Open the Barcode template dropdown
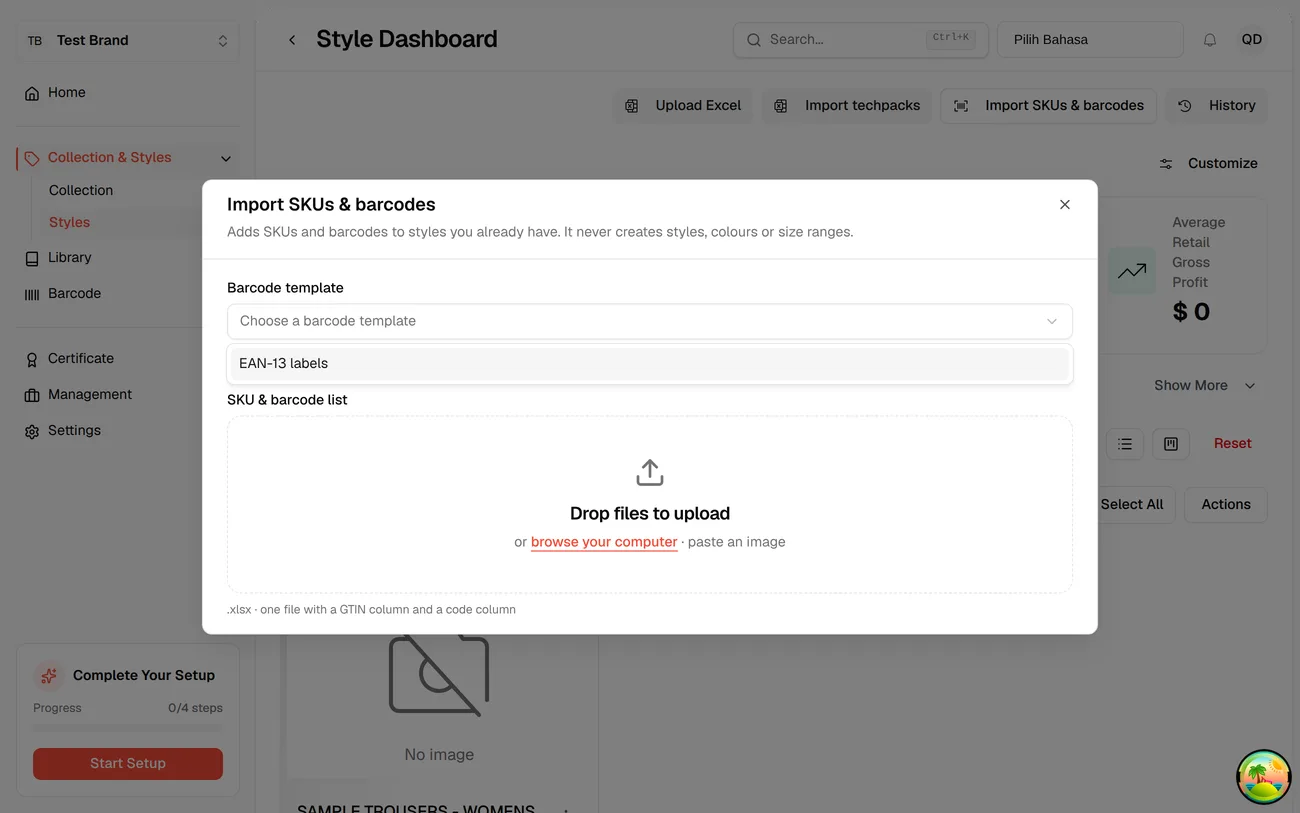This screenshot has height=813, width=1300. click(650, 321)
